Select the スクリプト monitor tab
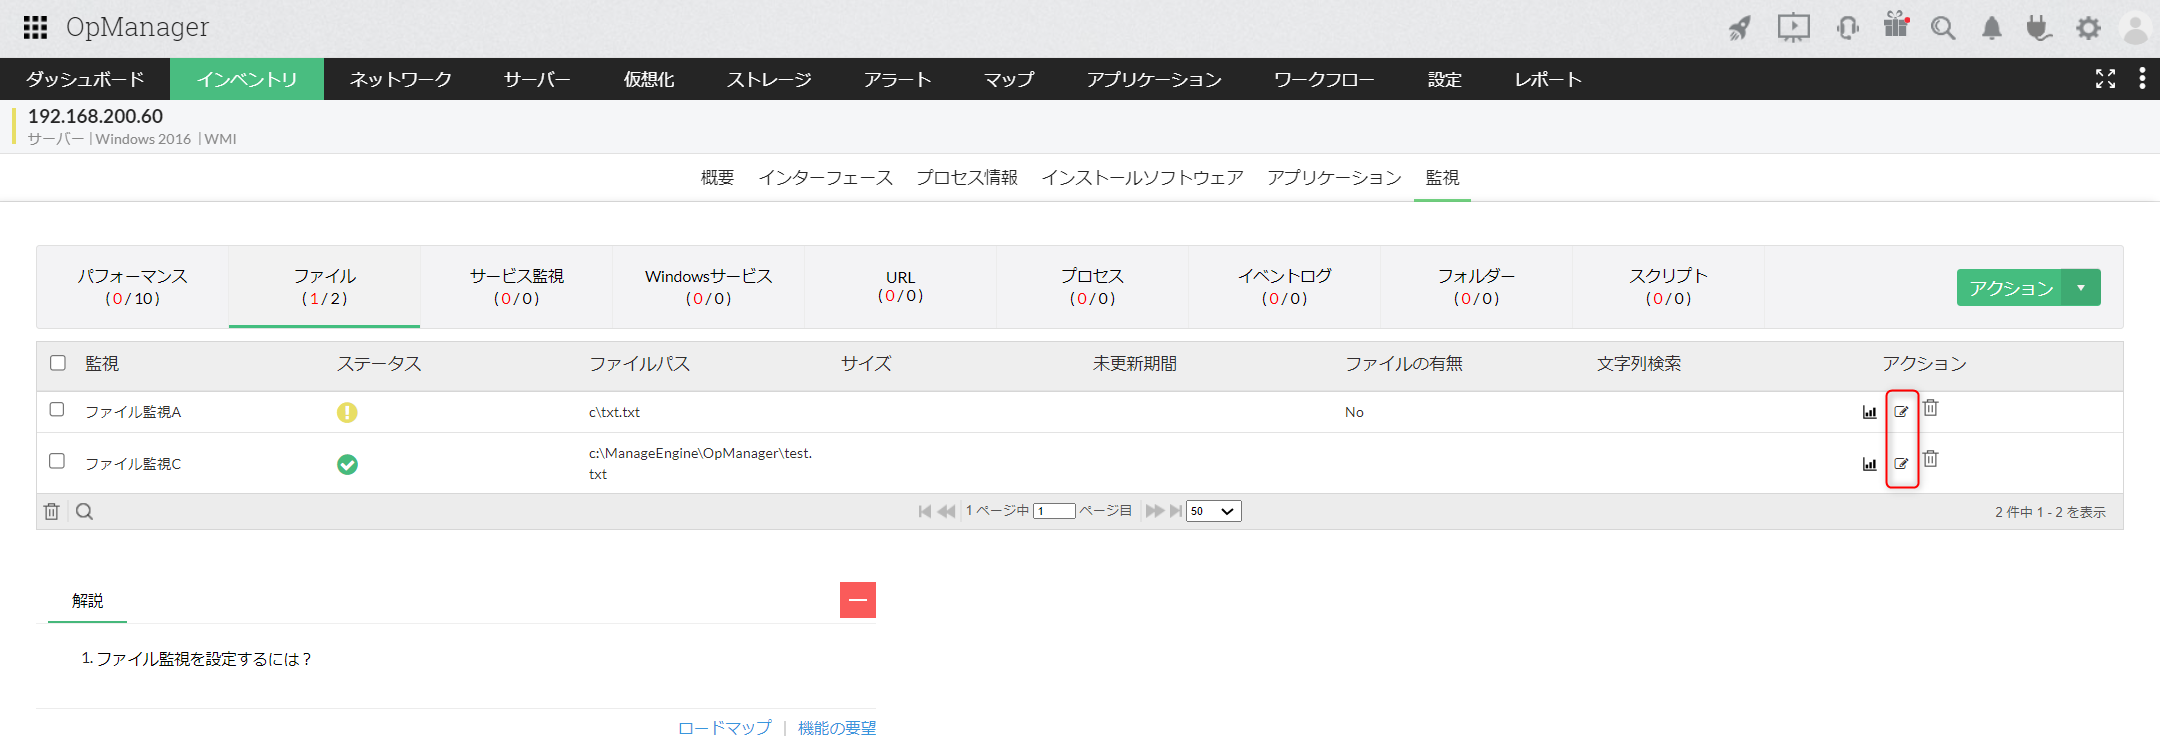 1669,287
